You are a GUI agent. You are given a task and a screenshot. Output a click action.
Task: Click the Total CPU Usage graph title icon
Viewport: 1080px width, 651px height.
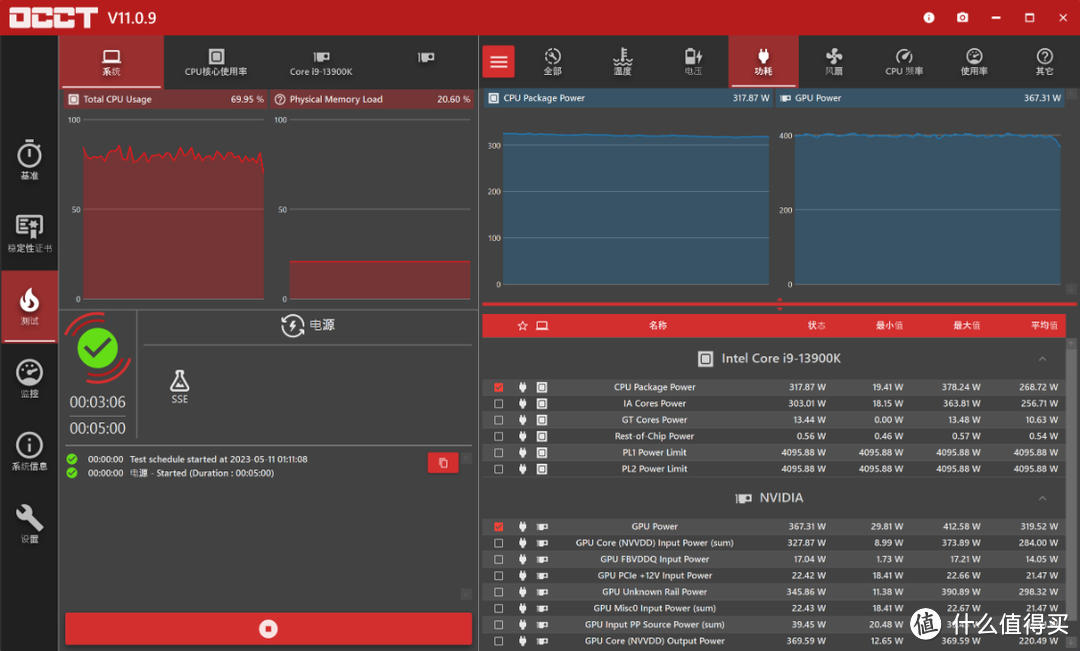coord(73,100)
